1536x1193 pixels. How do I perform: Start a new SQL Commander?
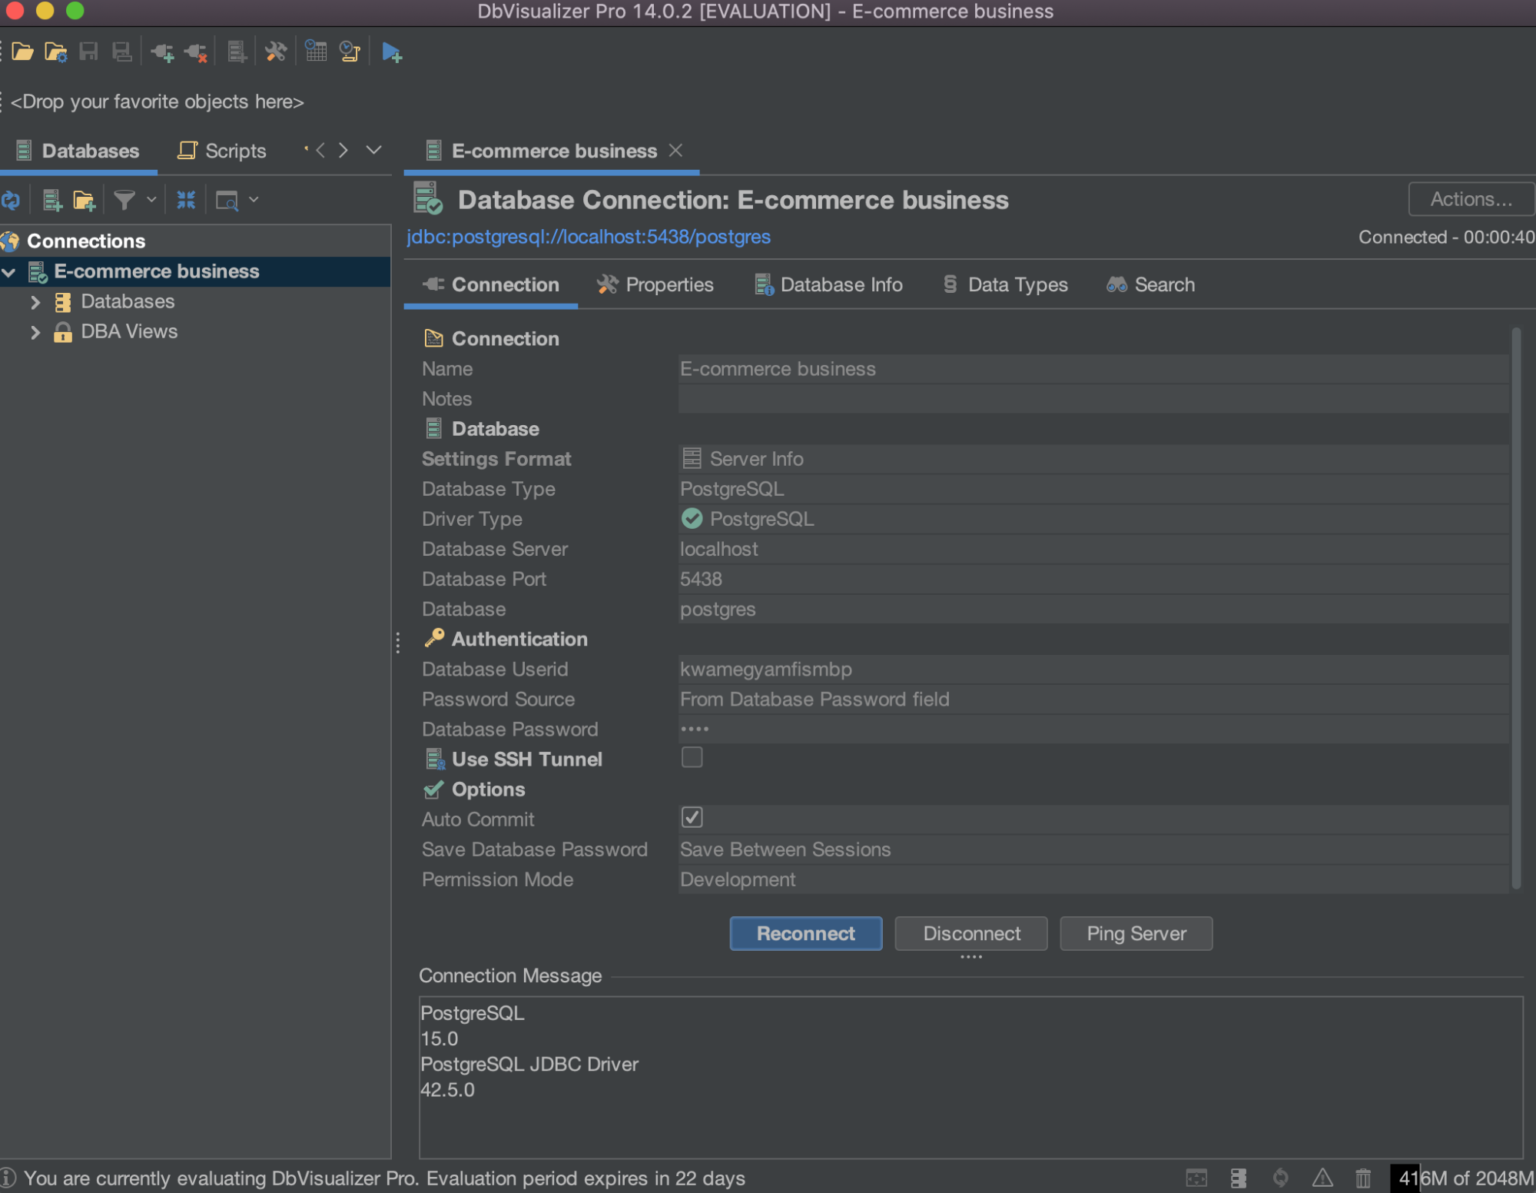point(391,51)
